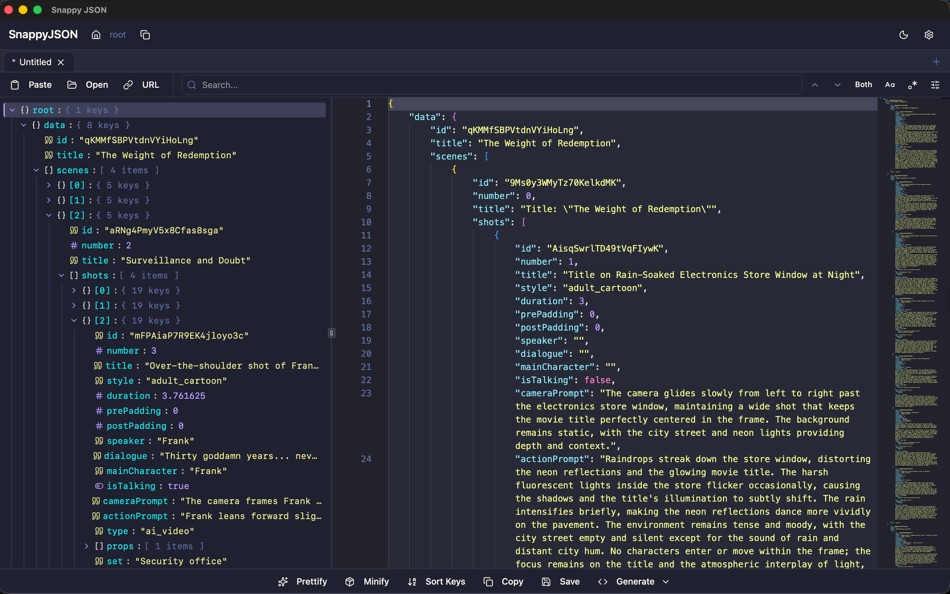Screen dimensions: 950x594
Task: Click the Sort Keys button
Action: 436,581
